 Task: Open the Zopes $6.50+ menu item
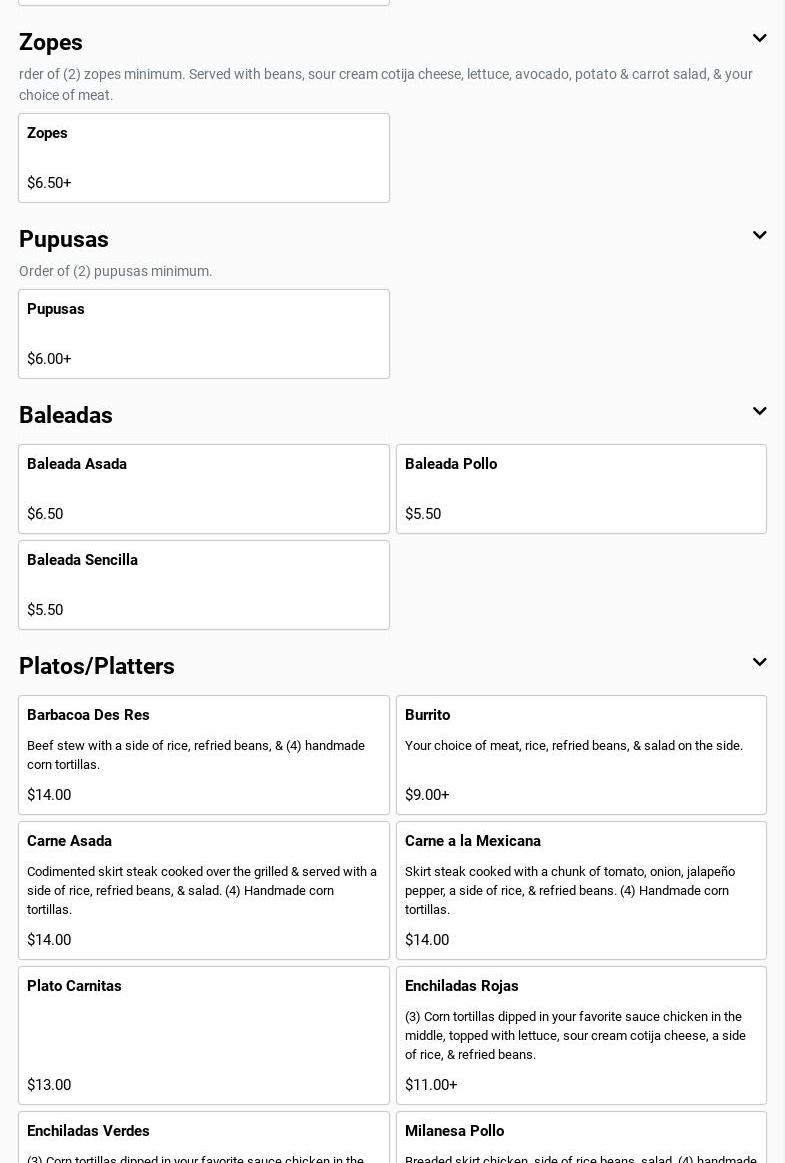204,158
